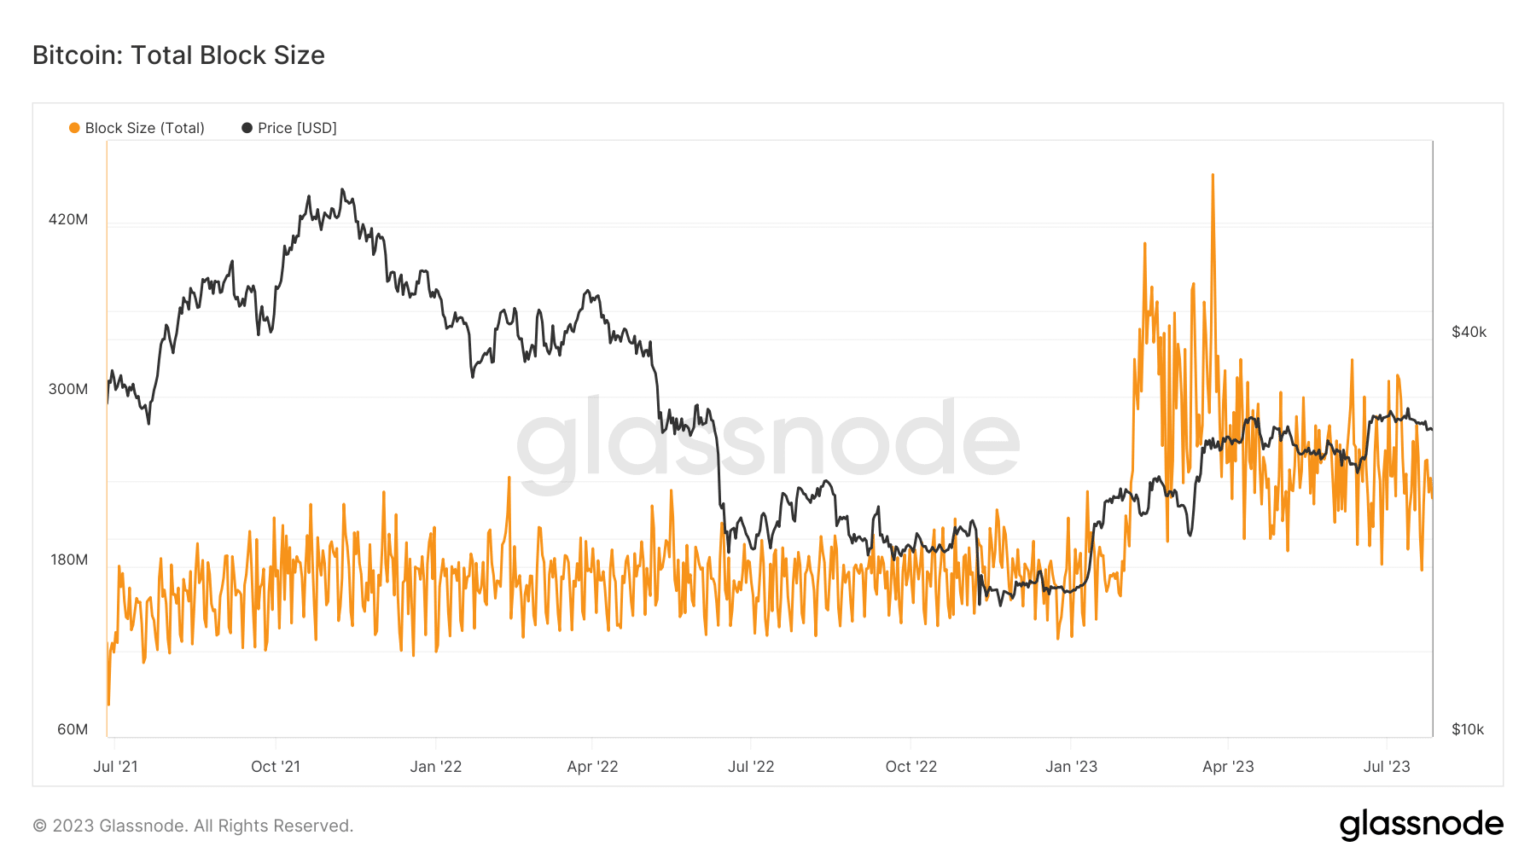The image size is (1536, 864).
Task: Click the 420M left axis label
Action: tap(68, 219)
